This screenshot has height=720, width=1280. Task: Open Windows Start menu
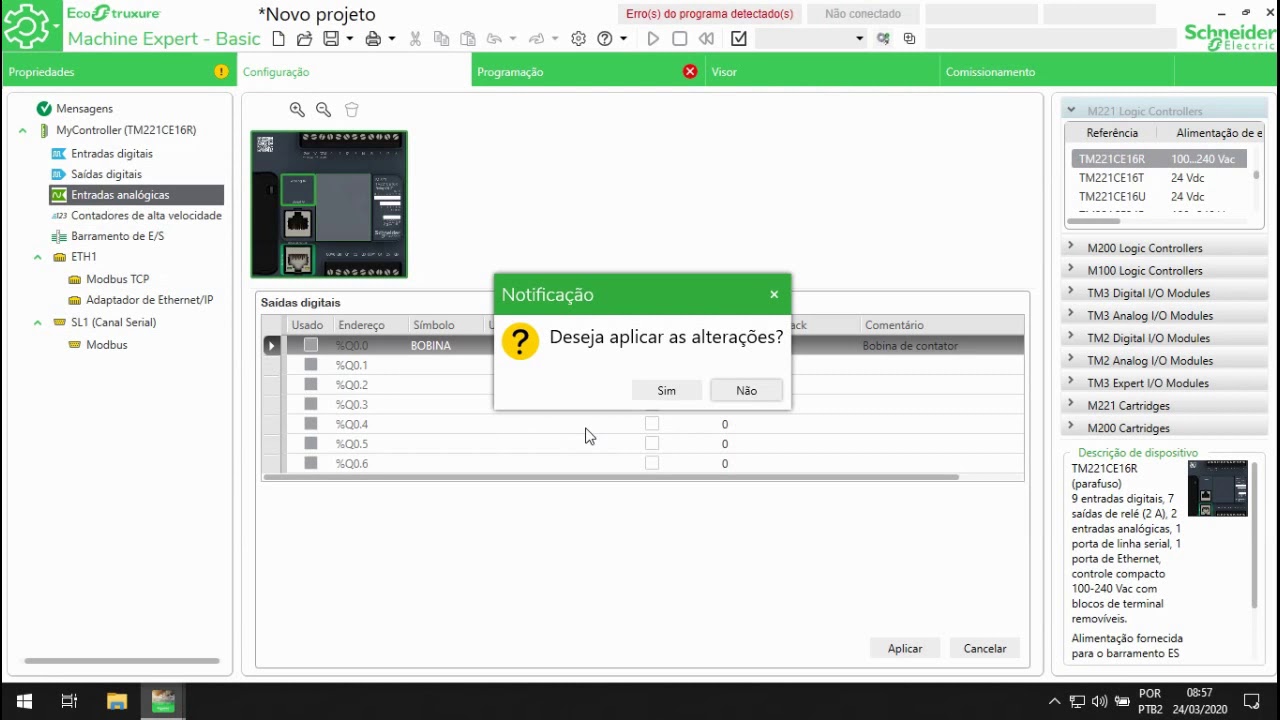point(24,701)
